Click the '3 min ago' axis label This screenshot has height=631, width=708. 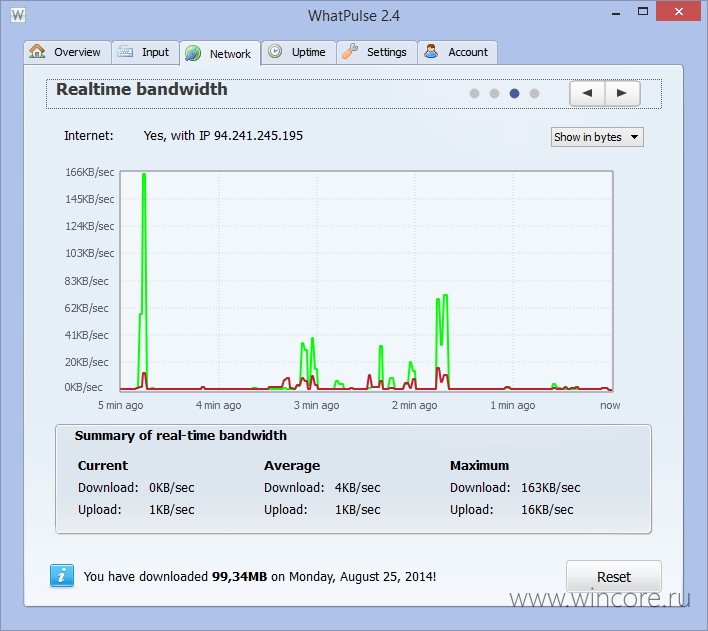coord(317,405)
